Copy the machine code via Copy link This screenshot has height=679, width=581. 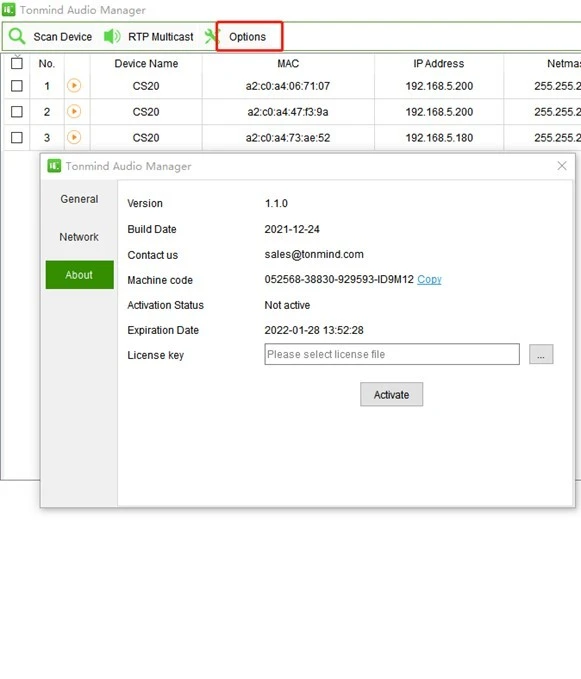429,280
